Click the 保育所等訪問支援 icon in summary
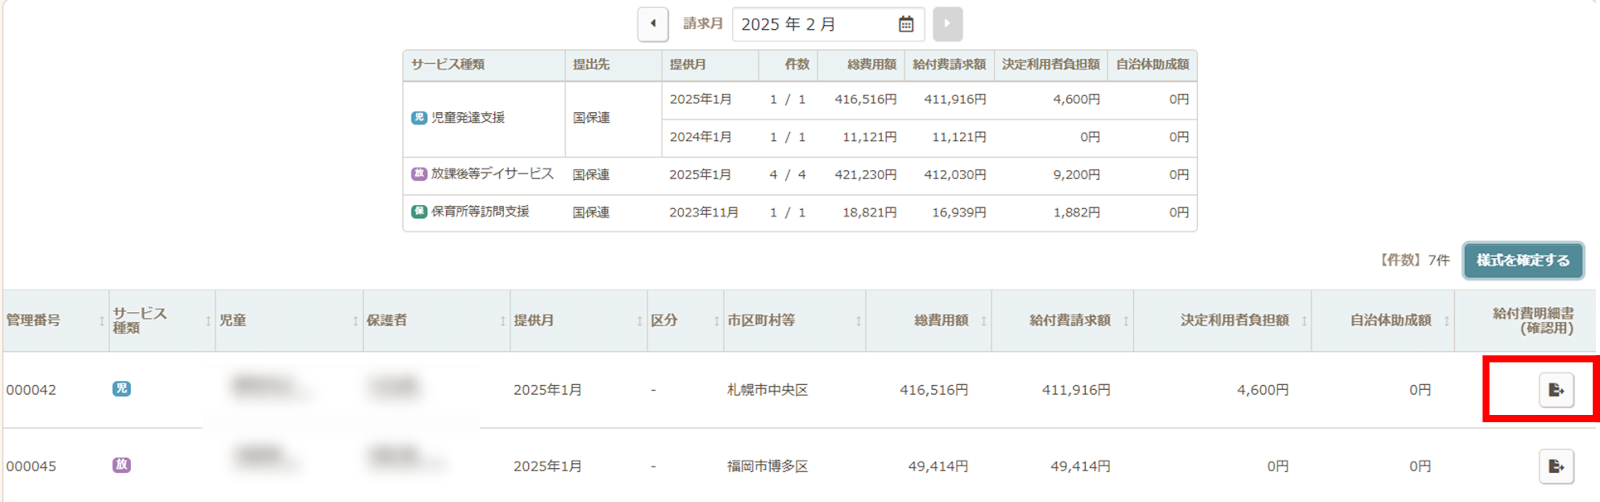This screenshot has height=502, width=1600. pos(419,212)
